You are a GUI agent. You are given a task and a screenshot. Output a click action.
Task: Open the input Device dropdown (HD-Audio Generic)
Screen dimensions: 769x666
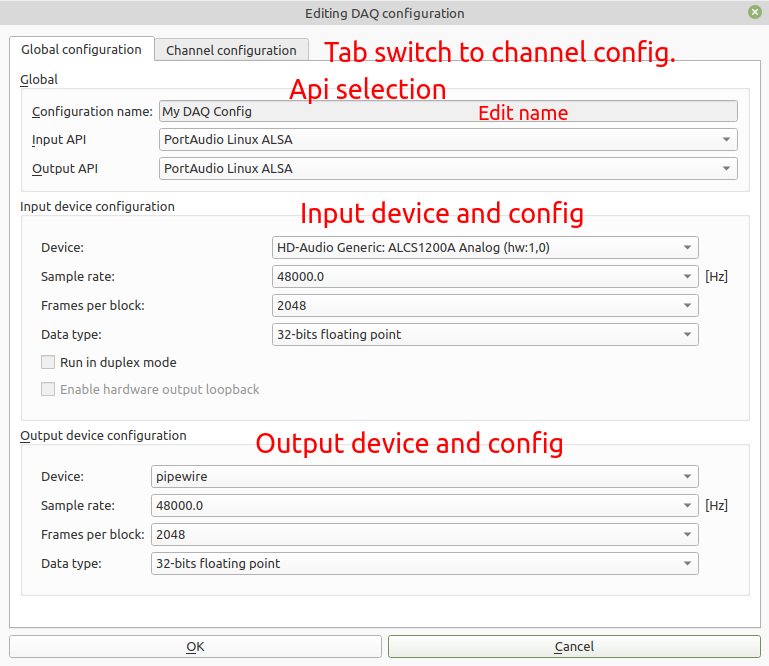(485, 248)
